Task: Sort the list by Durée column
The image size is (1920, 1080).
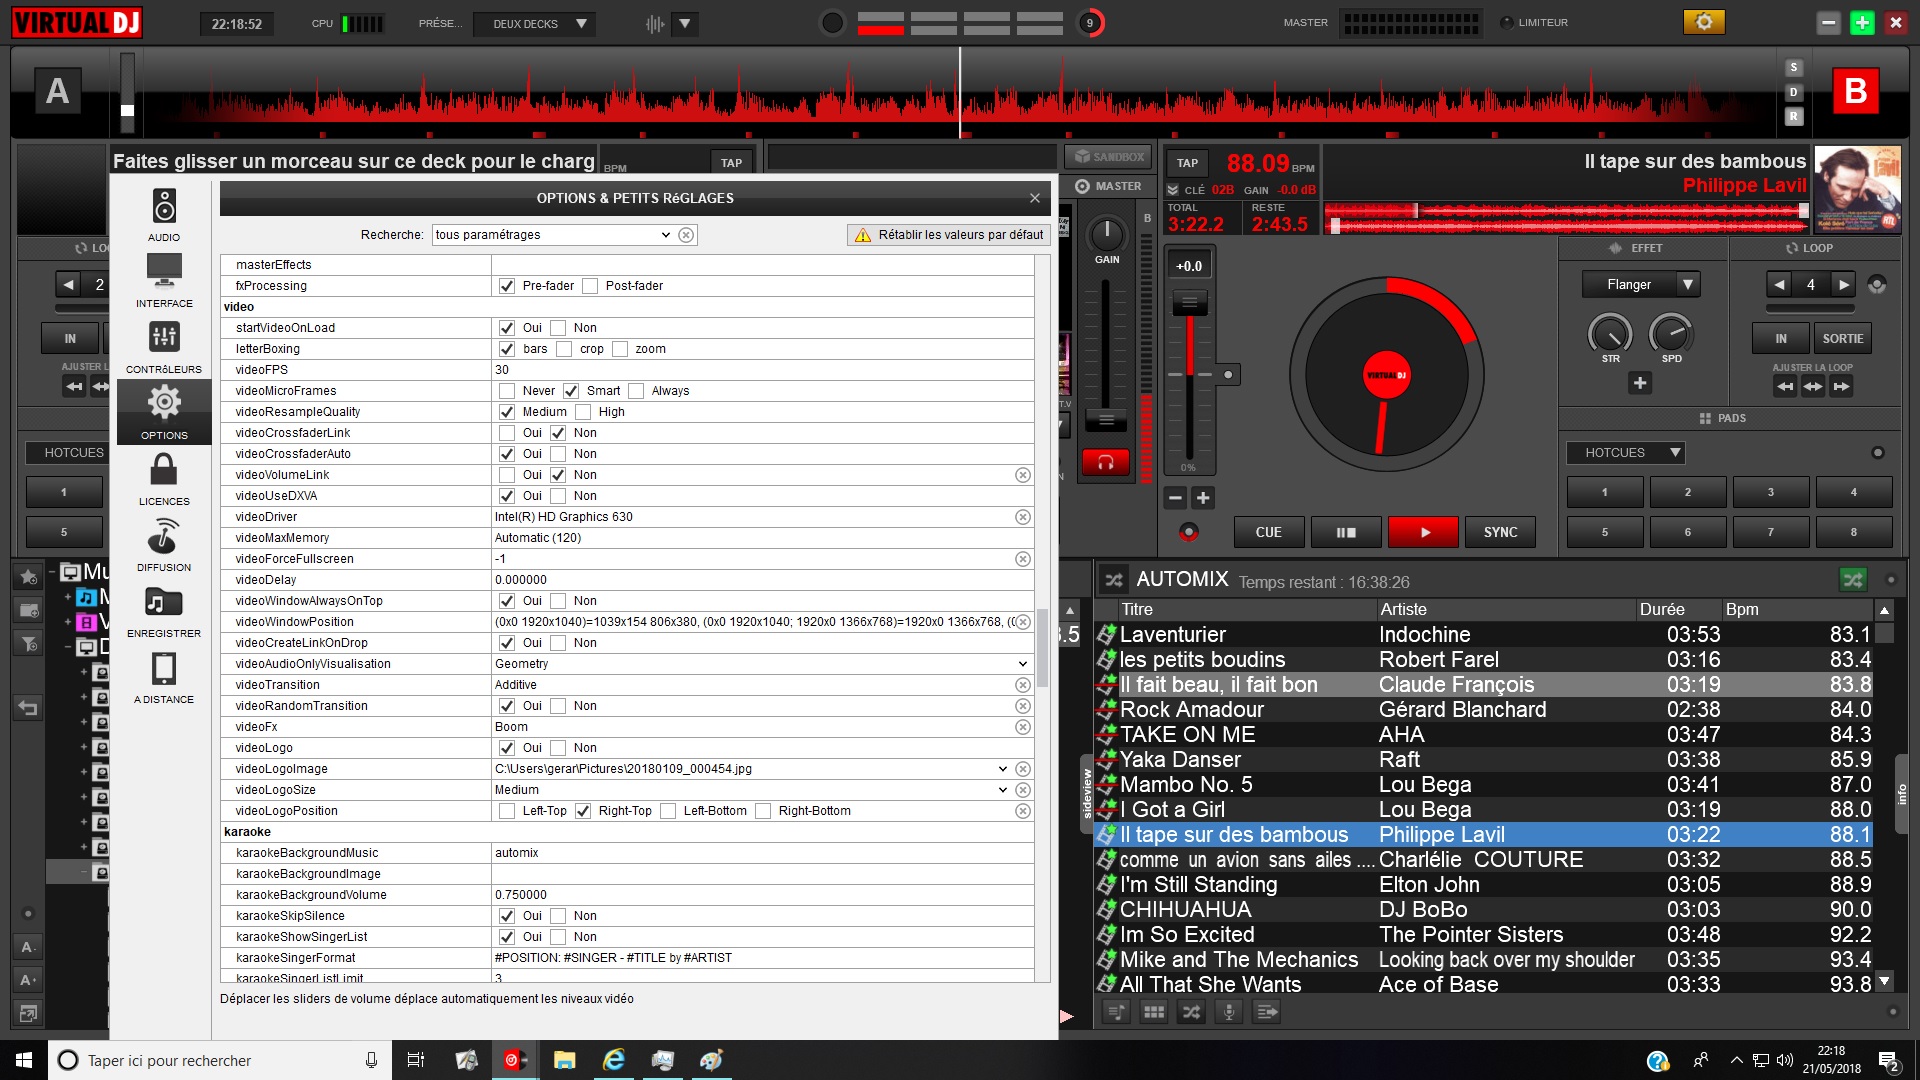Action: point(1678,609)
